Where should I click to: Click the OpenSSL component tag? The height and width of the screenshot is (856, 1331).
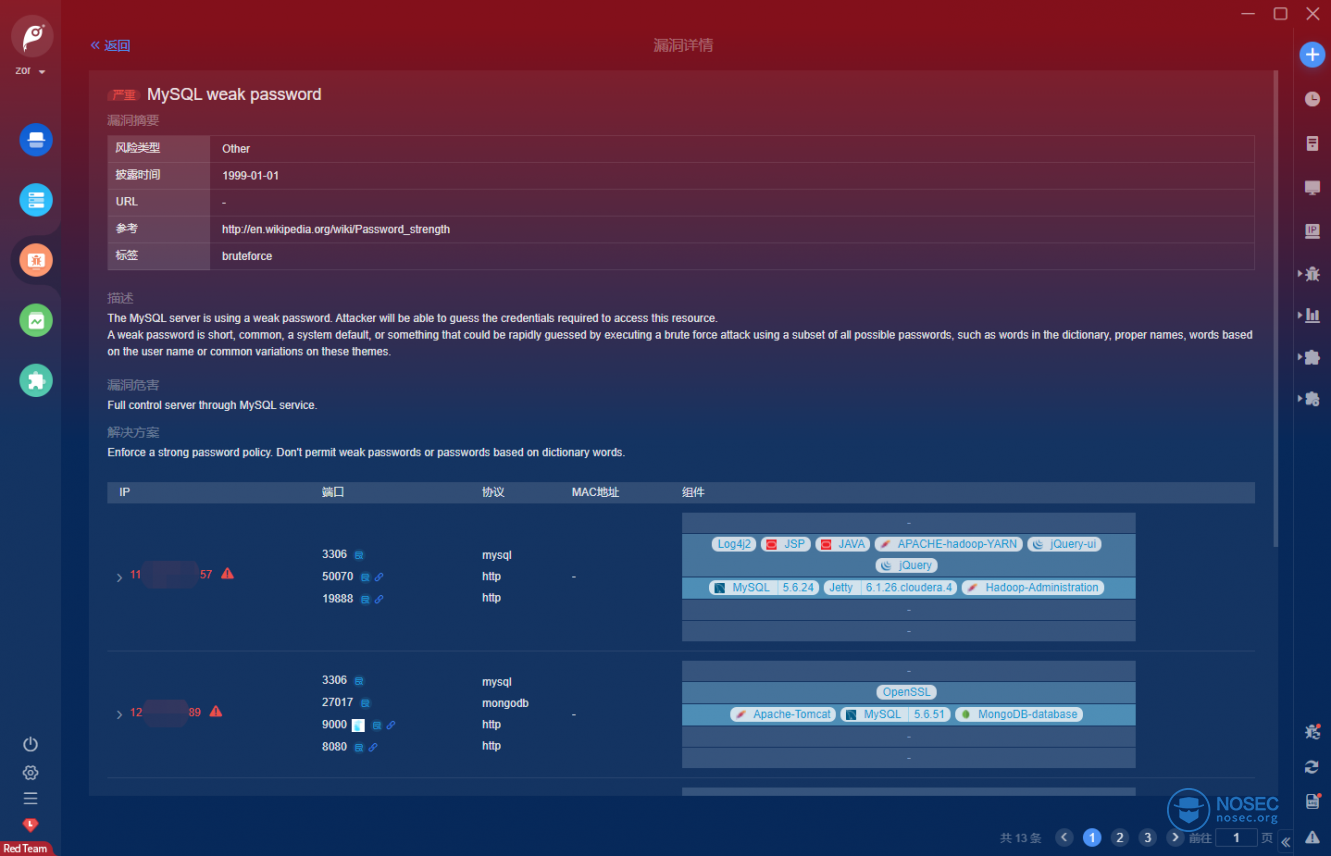click(908, 692)
